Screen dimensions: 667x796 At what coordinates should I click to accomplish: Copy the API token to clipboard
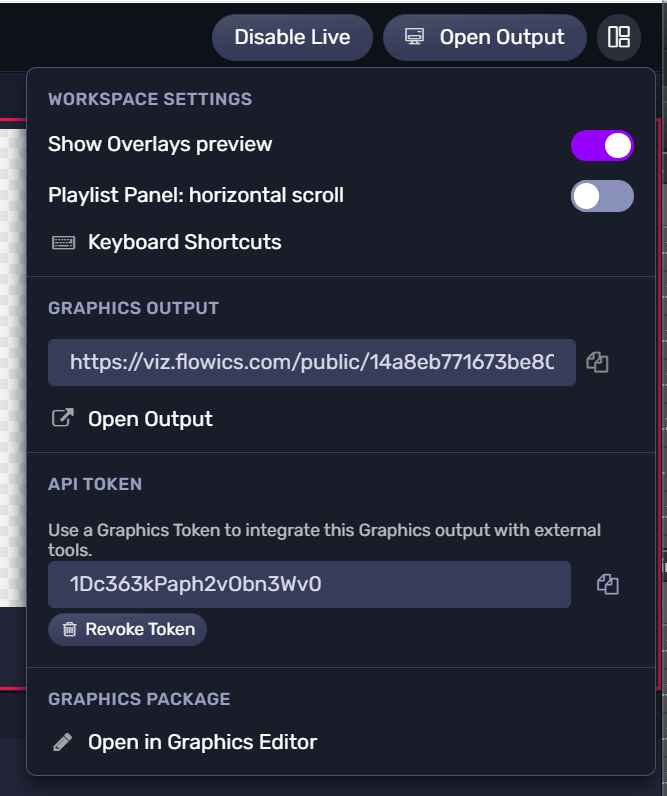tap(607, 584)
